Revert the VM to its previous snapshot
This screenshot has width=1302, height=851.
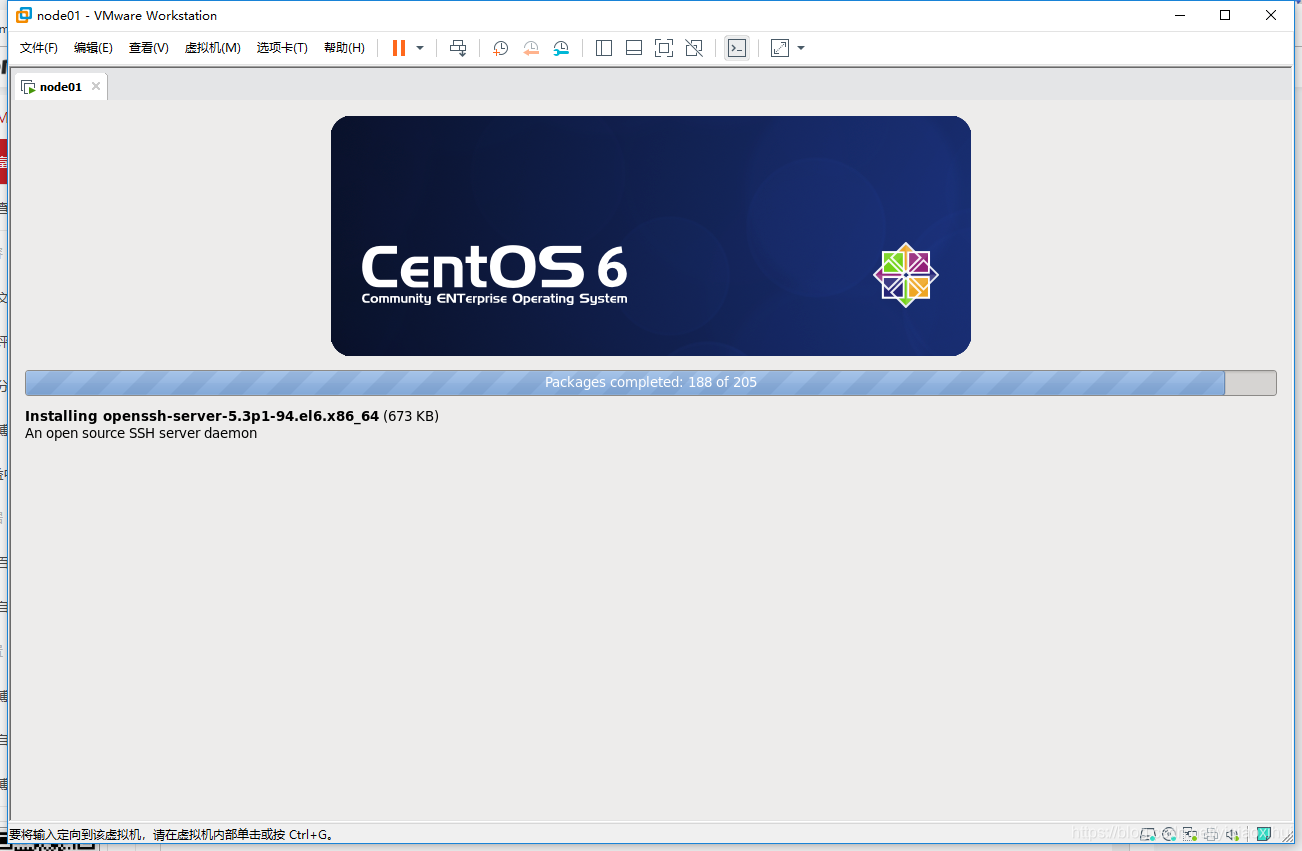coord(531,48)
